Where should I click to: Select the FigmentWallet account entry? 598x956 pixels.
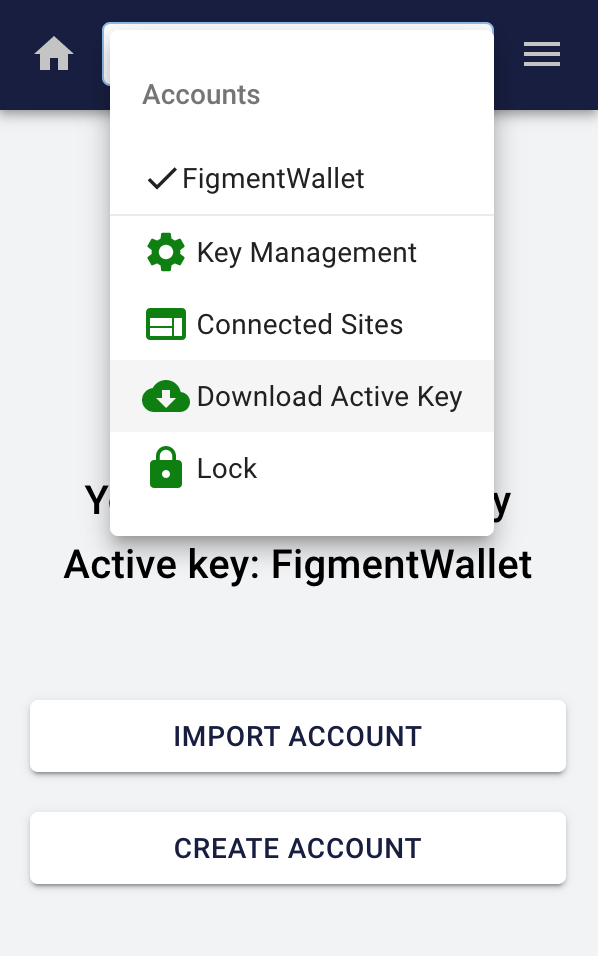[302, 179]
